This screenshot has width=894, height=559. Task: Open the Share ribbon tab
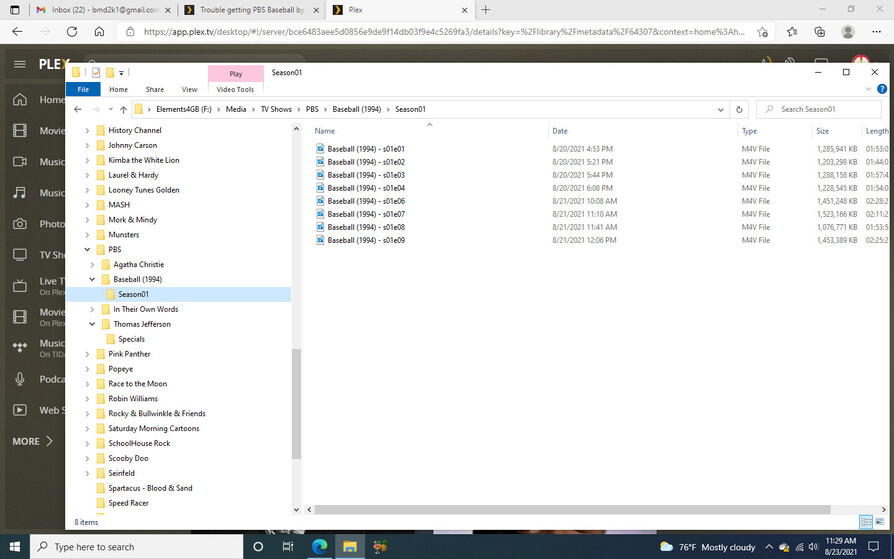155,90
